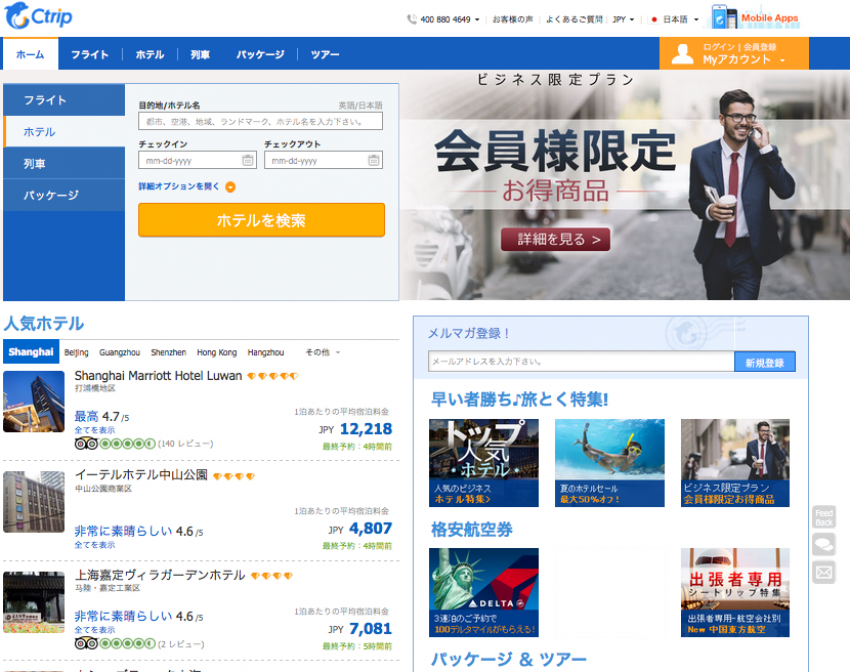This screenshot has width=850, height=672.
Task: Open the JPY currency dropdown
Action: click(x=622, y=17)
